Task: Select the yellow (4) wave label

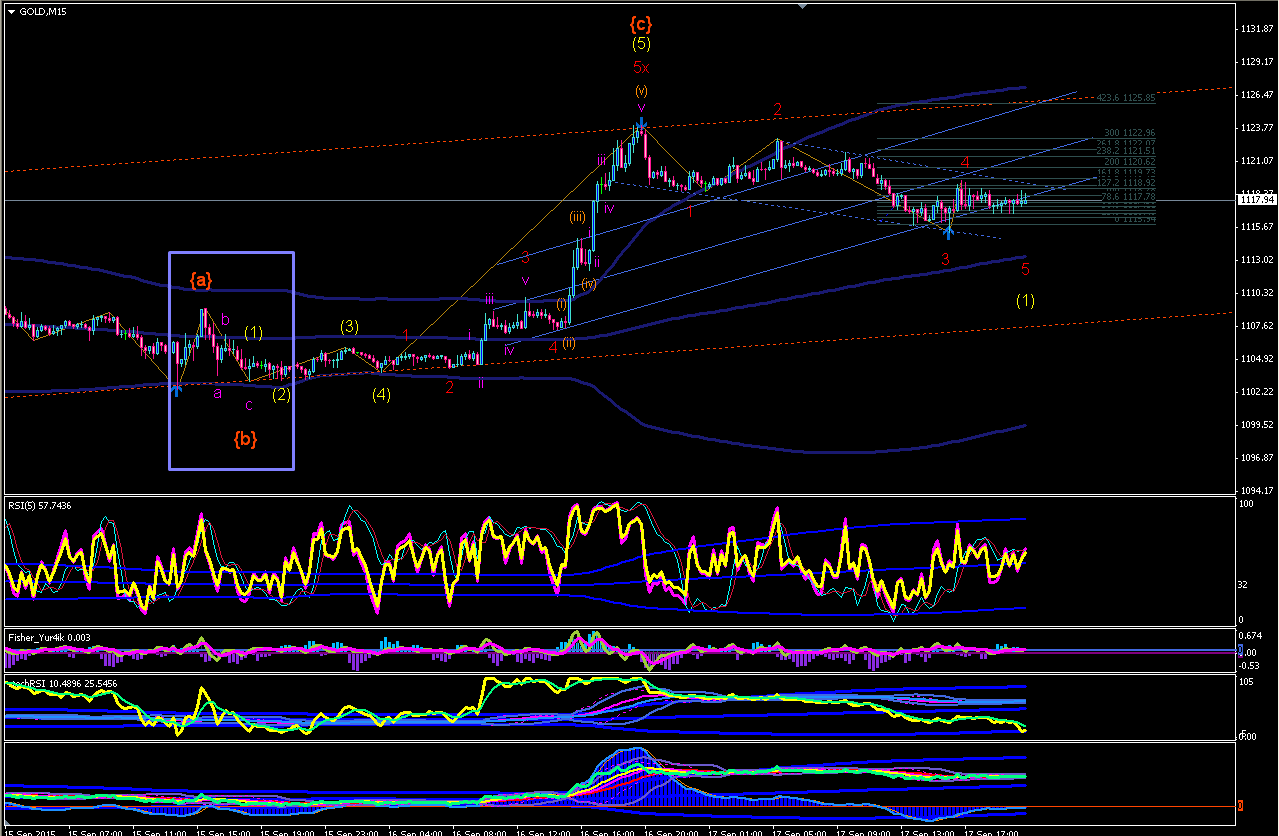Action: 381,394
